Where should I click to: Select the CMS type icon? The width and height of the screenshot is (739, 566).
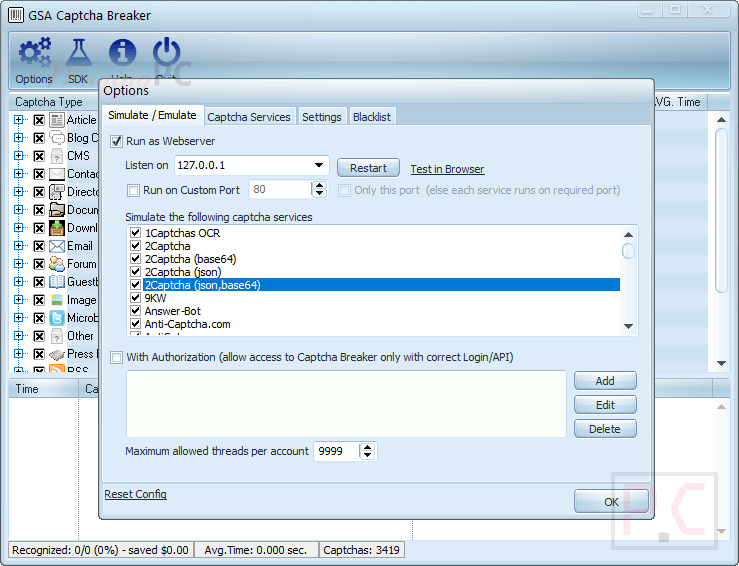click(x=57, y=156)
